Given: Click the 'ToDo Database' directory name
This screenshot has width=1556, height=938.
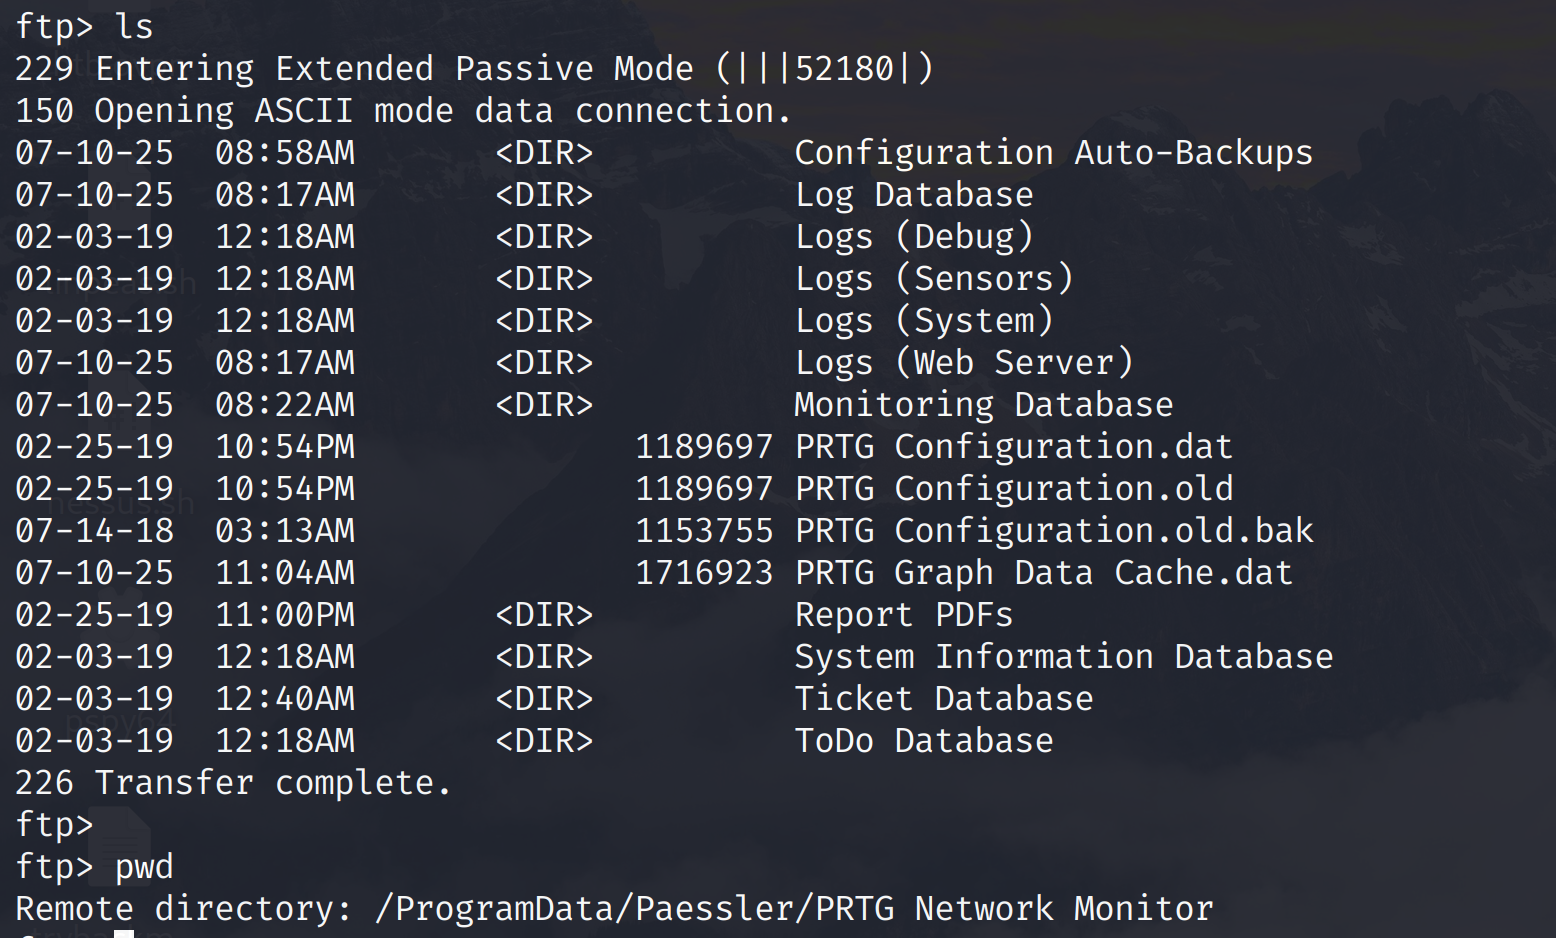Looking at the screenshot, I should point(924,741).
